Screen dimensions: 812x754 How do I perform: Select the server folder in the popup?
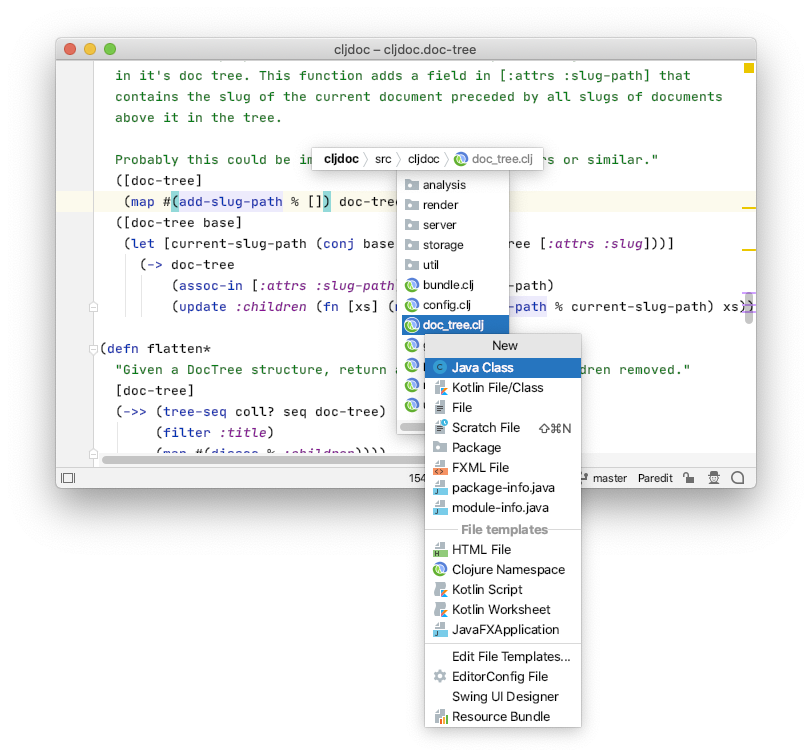(x=455, y=225)
